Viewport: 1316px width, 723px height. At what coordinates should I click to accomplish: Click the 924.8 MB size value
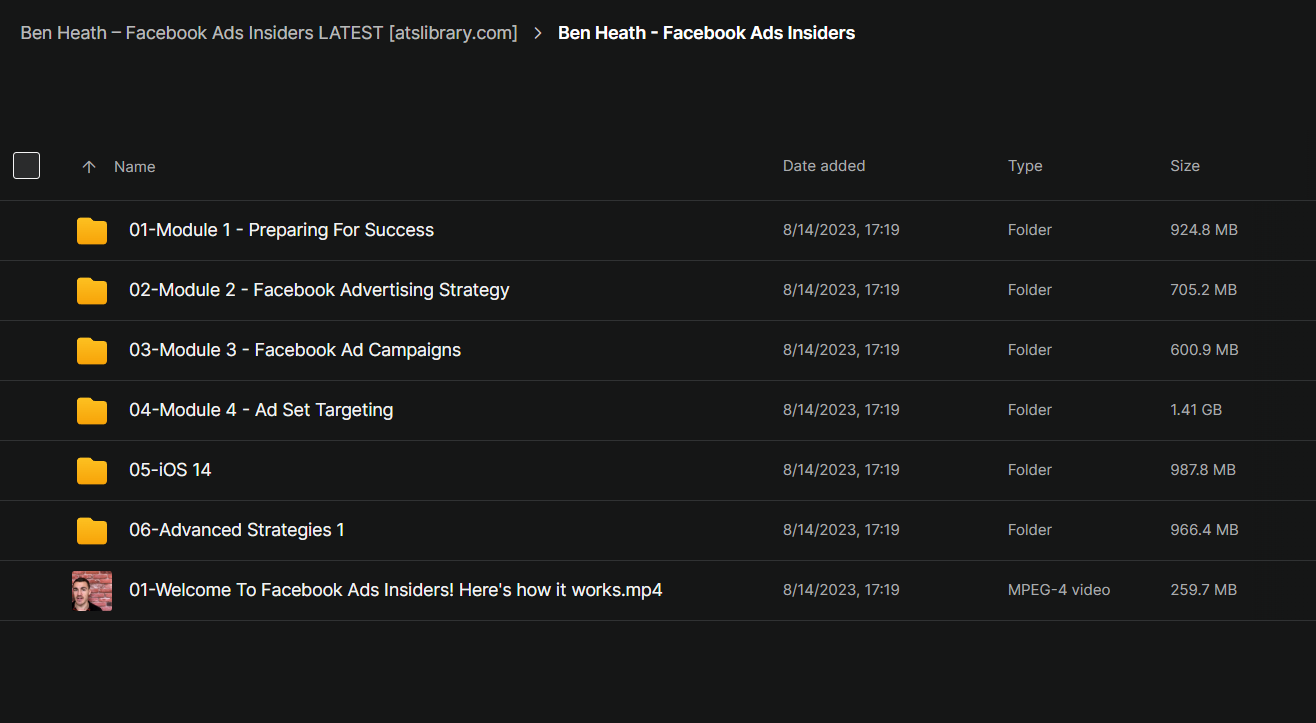coord(1204,230)
